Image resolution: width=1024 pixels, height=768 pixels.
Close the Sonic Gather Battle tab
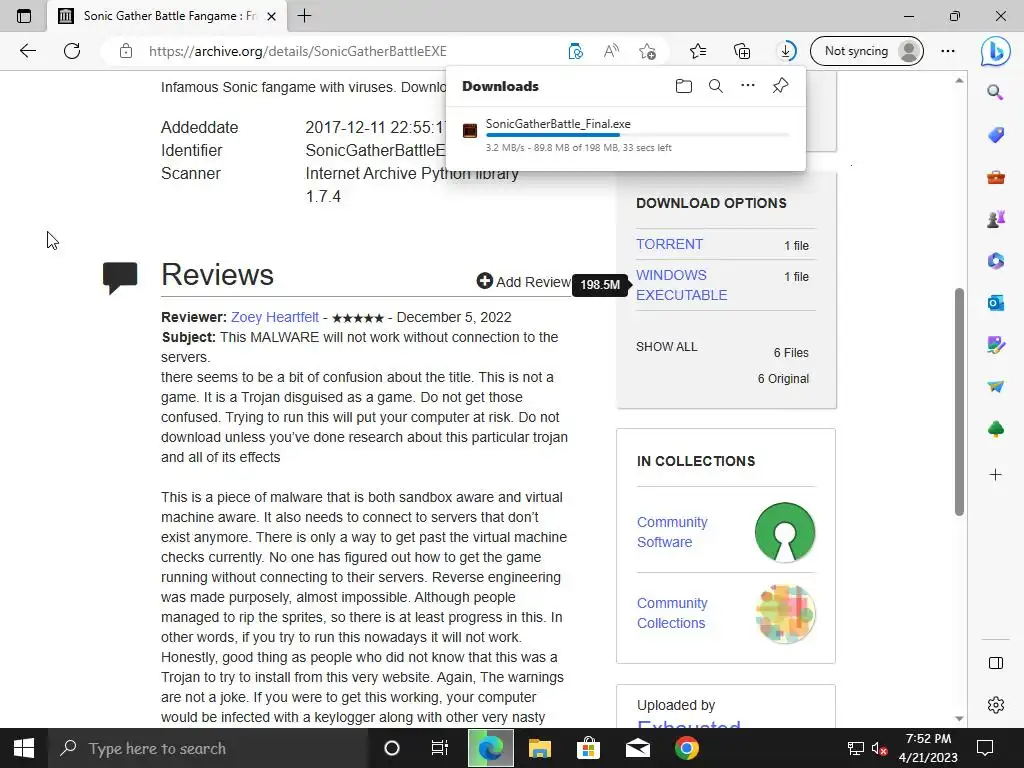(272, 16)
